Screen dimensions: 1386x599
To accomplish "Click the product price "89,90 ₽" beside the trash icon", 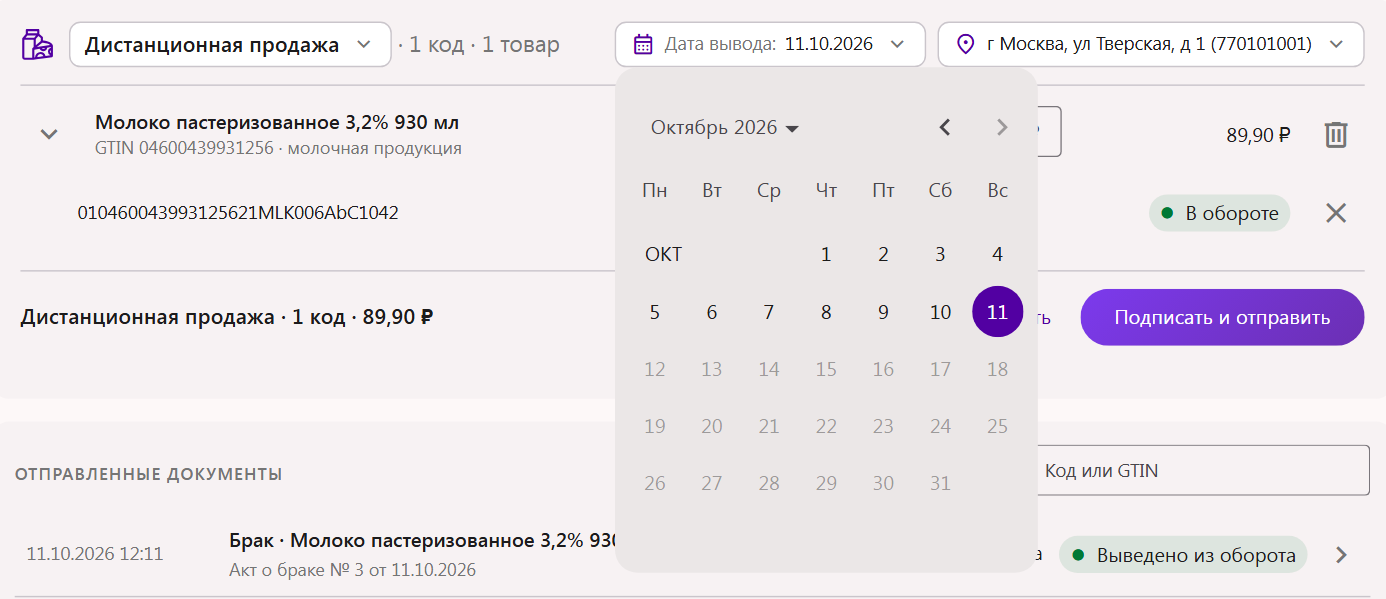I will (x=1258, y=135).
